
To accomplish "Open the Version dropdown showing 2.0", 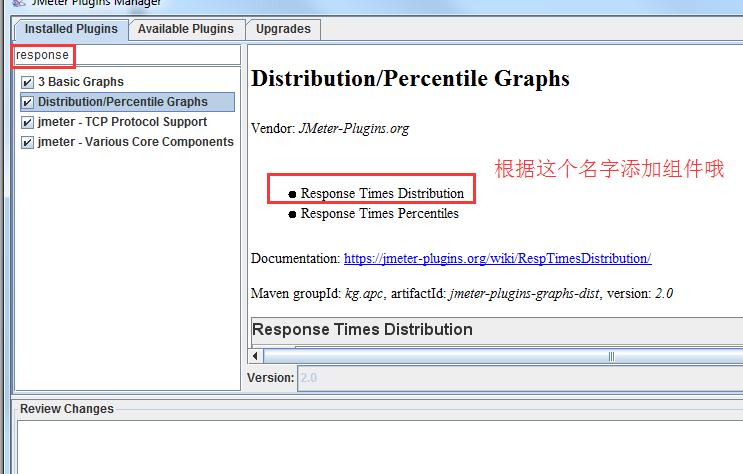I will coord(520,378).
